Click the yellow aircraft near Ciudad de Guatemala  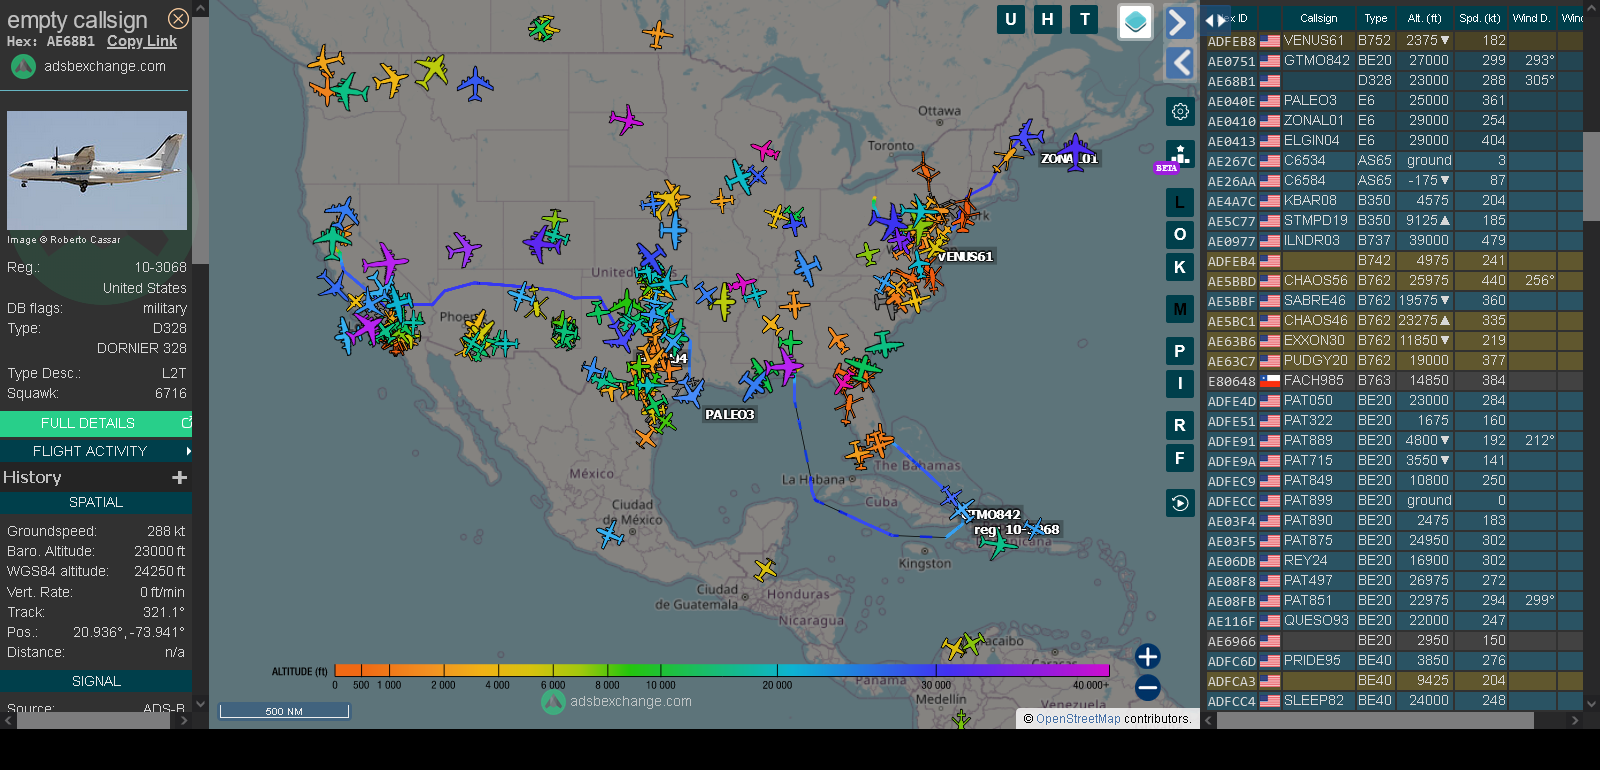765,570
